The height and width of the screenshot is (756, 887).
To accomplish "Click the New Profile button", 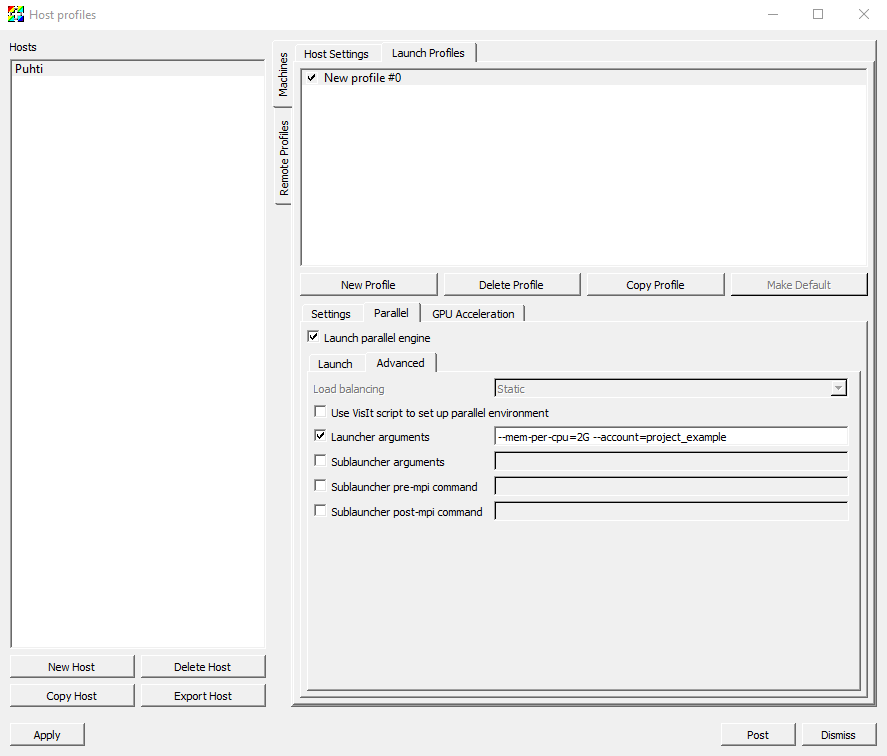I will 368,285.
